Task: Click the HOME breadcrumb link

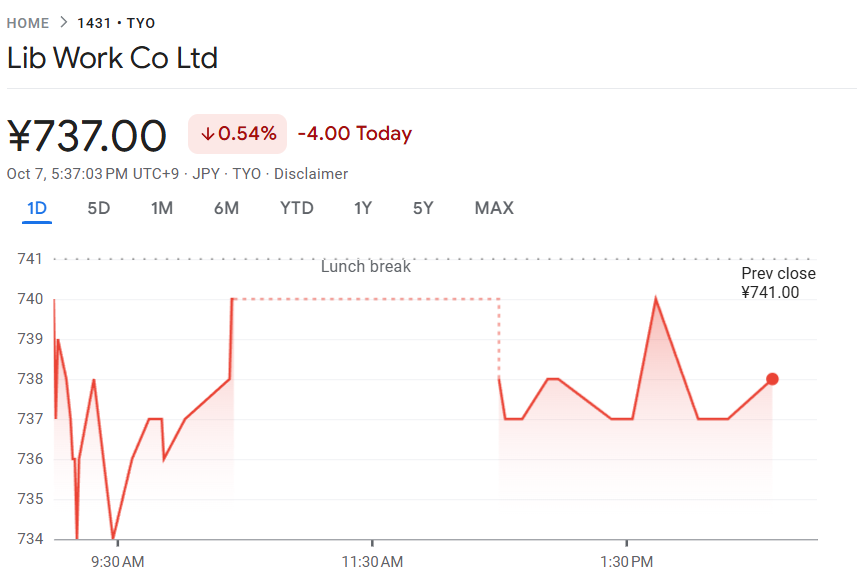Action: click(x=28, y=23)
